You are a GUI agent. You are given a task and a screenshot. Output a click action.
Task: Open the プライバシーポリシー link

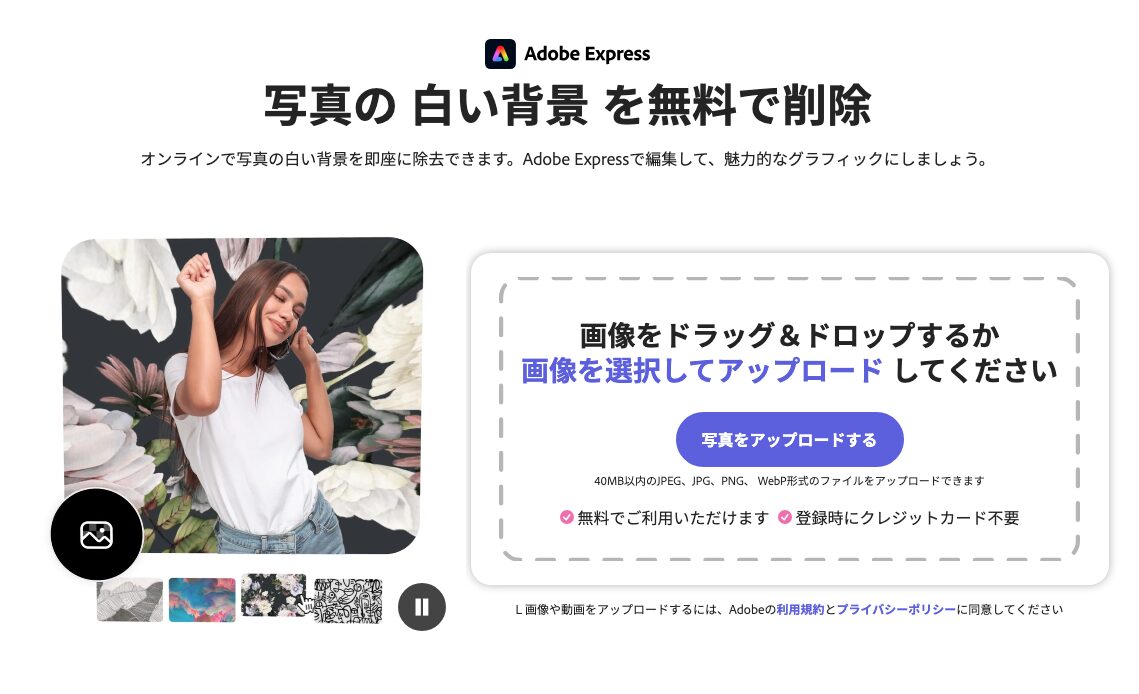[896, 610]
